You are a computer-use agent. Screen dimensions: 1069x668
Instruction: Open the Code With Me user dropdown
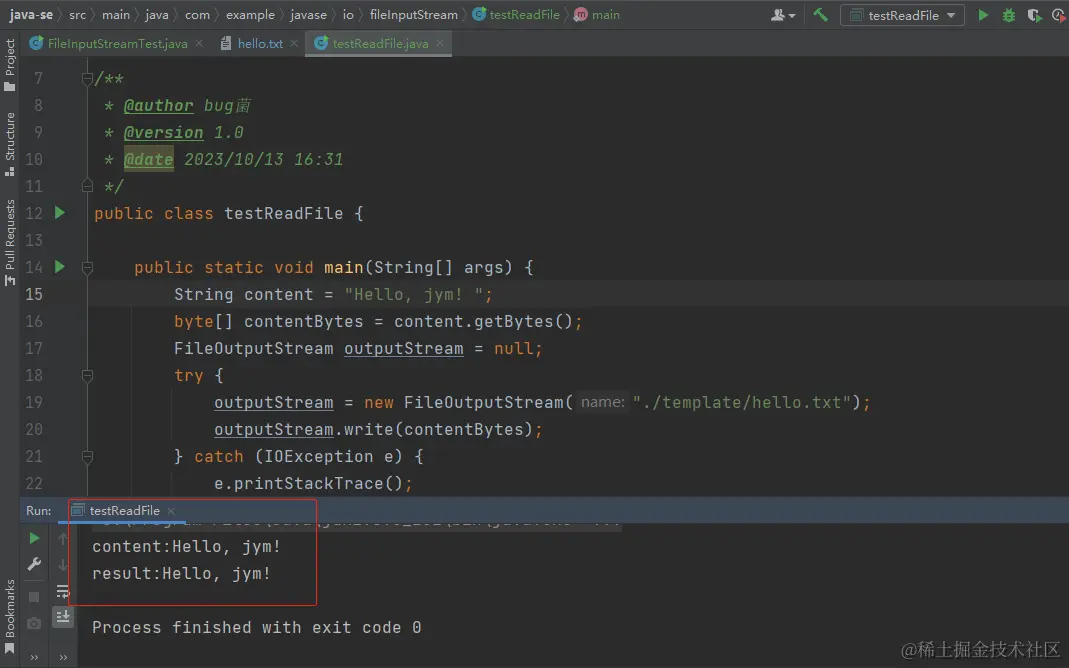(783, 14)
